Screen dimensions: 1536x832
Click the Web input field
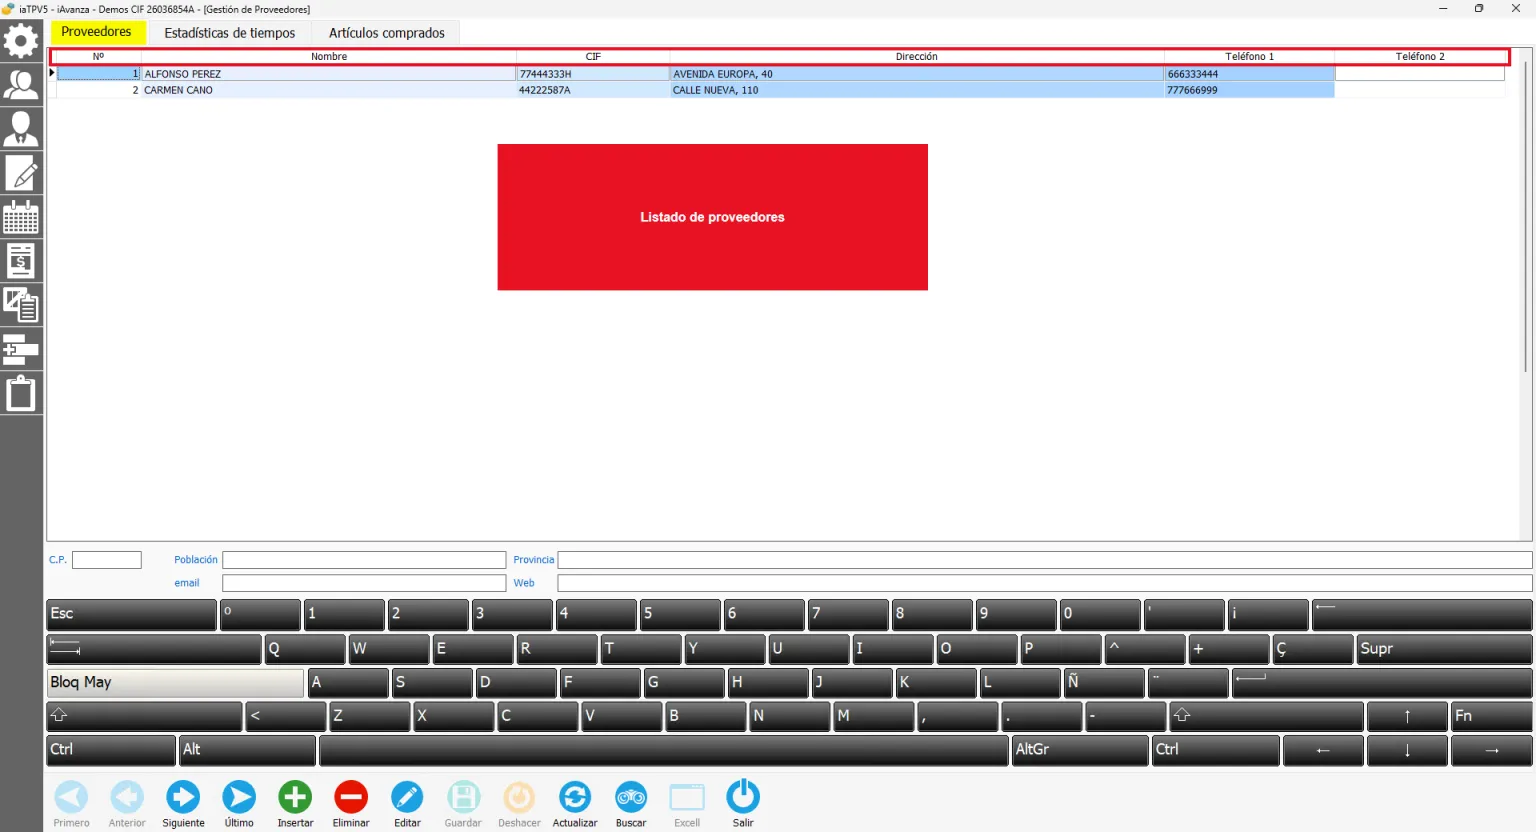point(1045,583)
